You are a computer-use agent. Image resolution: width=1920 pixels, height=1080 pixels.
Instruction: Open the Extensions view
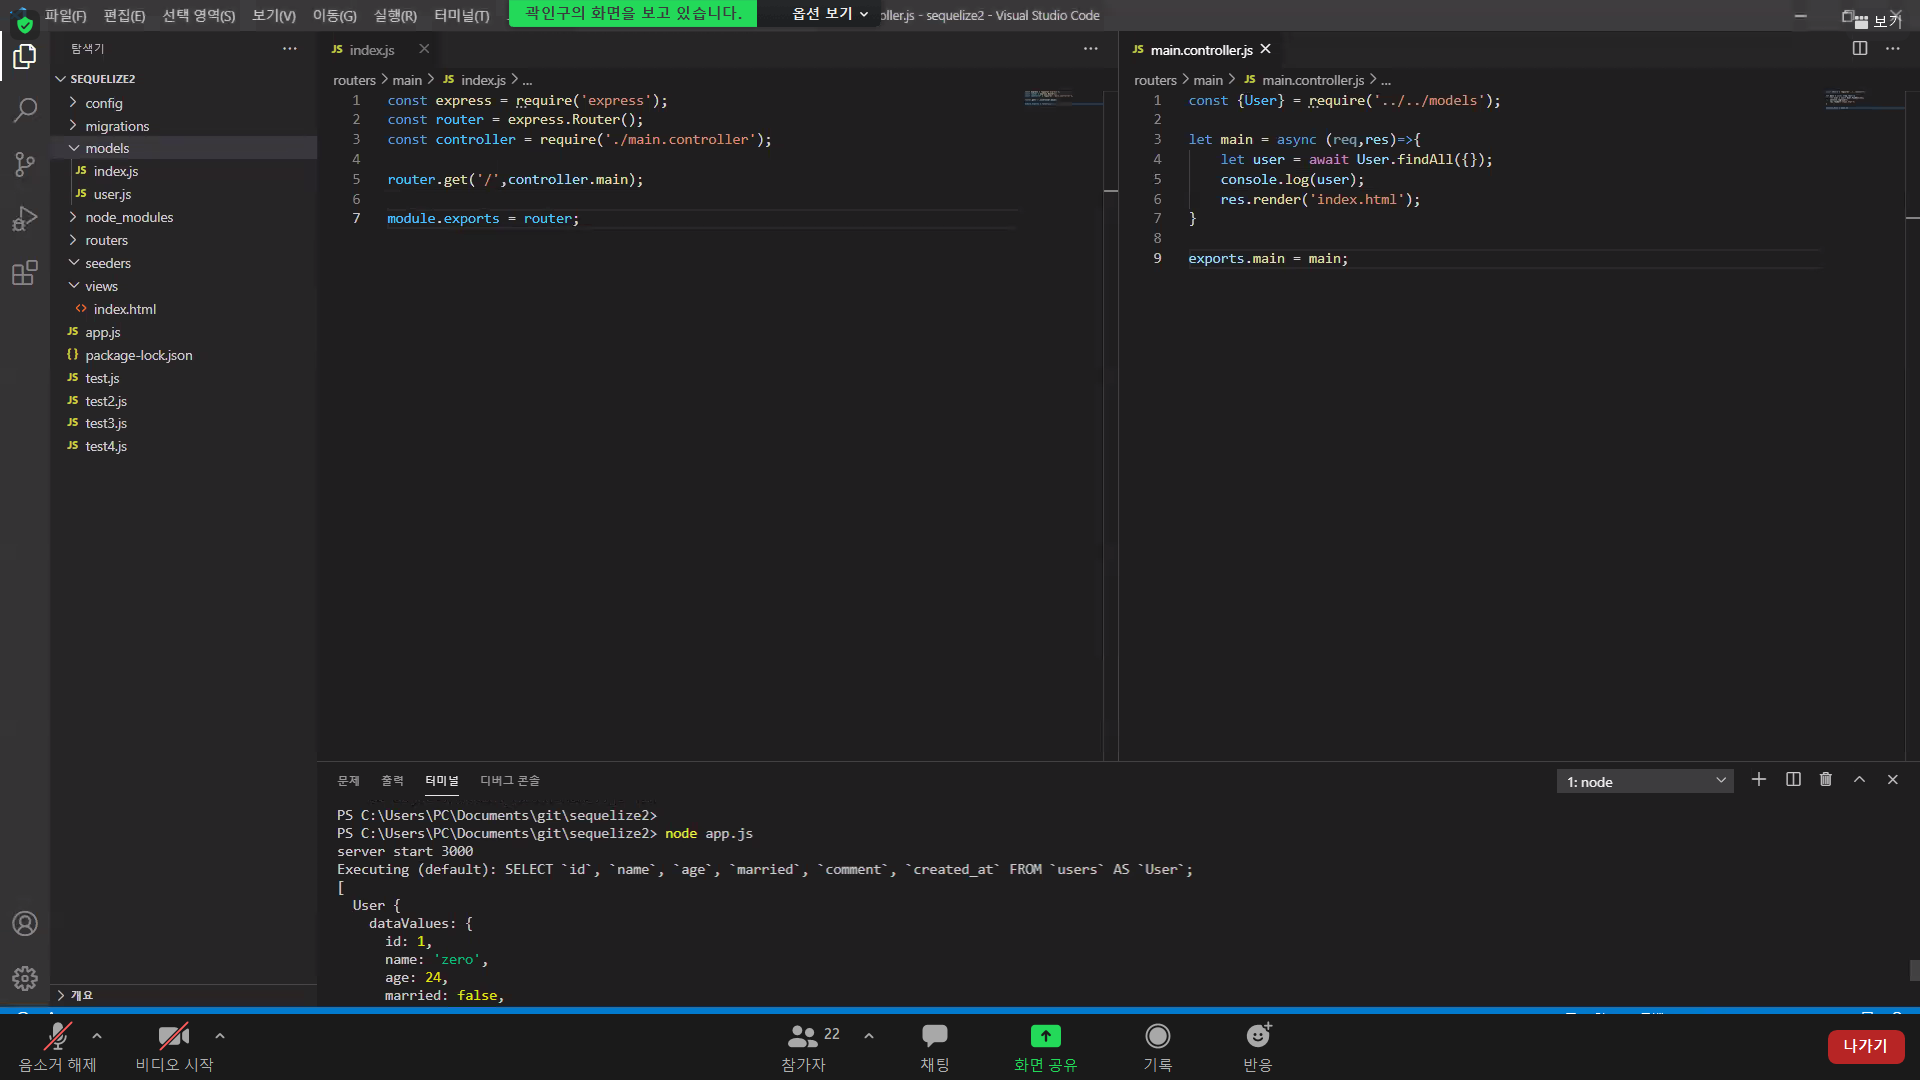[25, 273]
